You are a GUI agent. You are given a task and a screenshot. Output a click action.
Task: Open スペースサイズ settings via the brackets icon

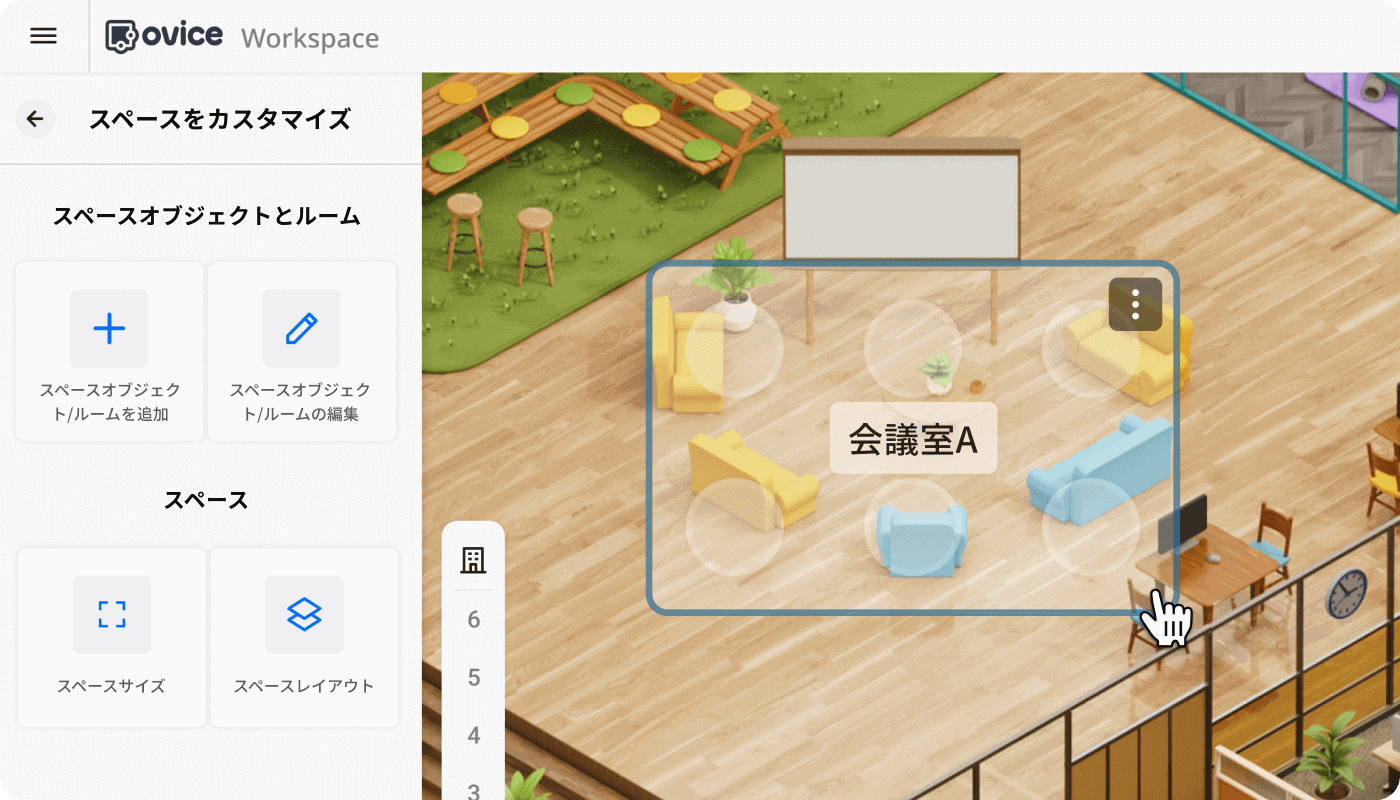coord(111,614)
